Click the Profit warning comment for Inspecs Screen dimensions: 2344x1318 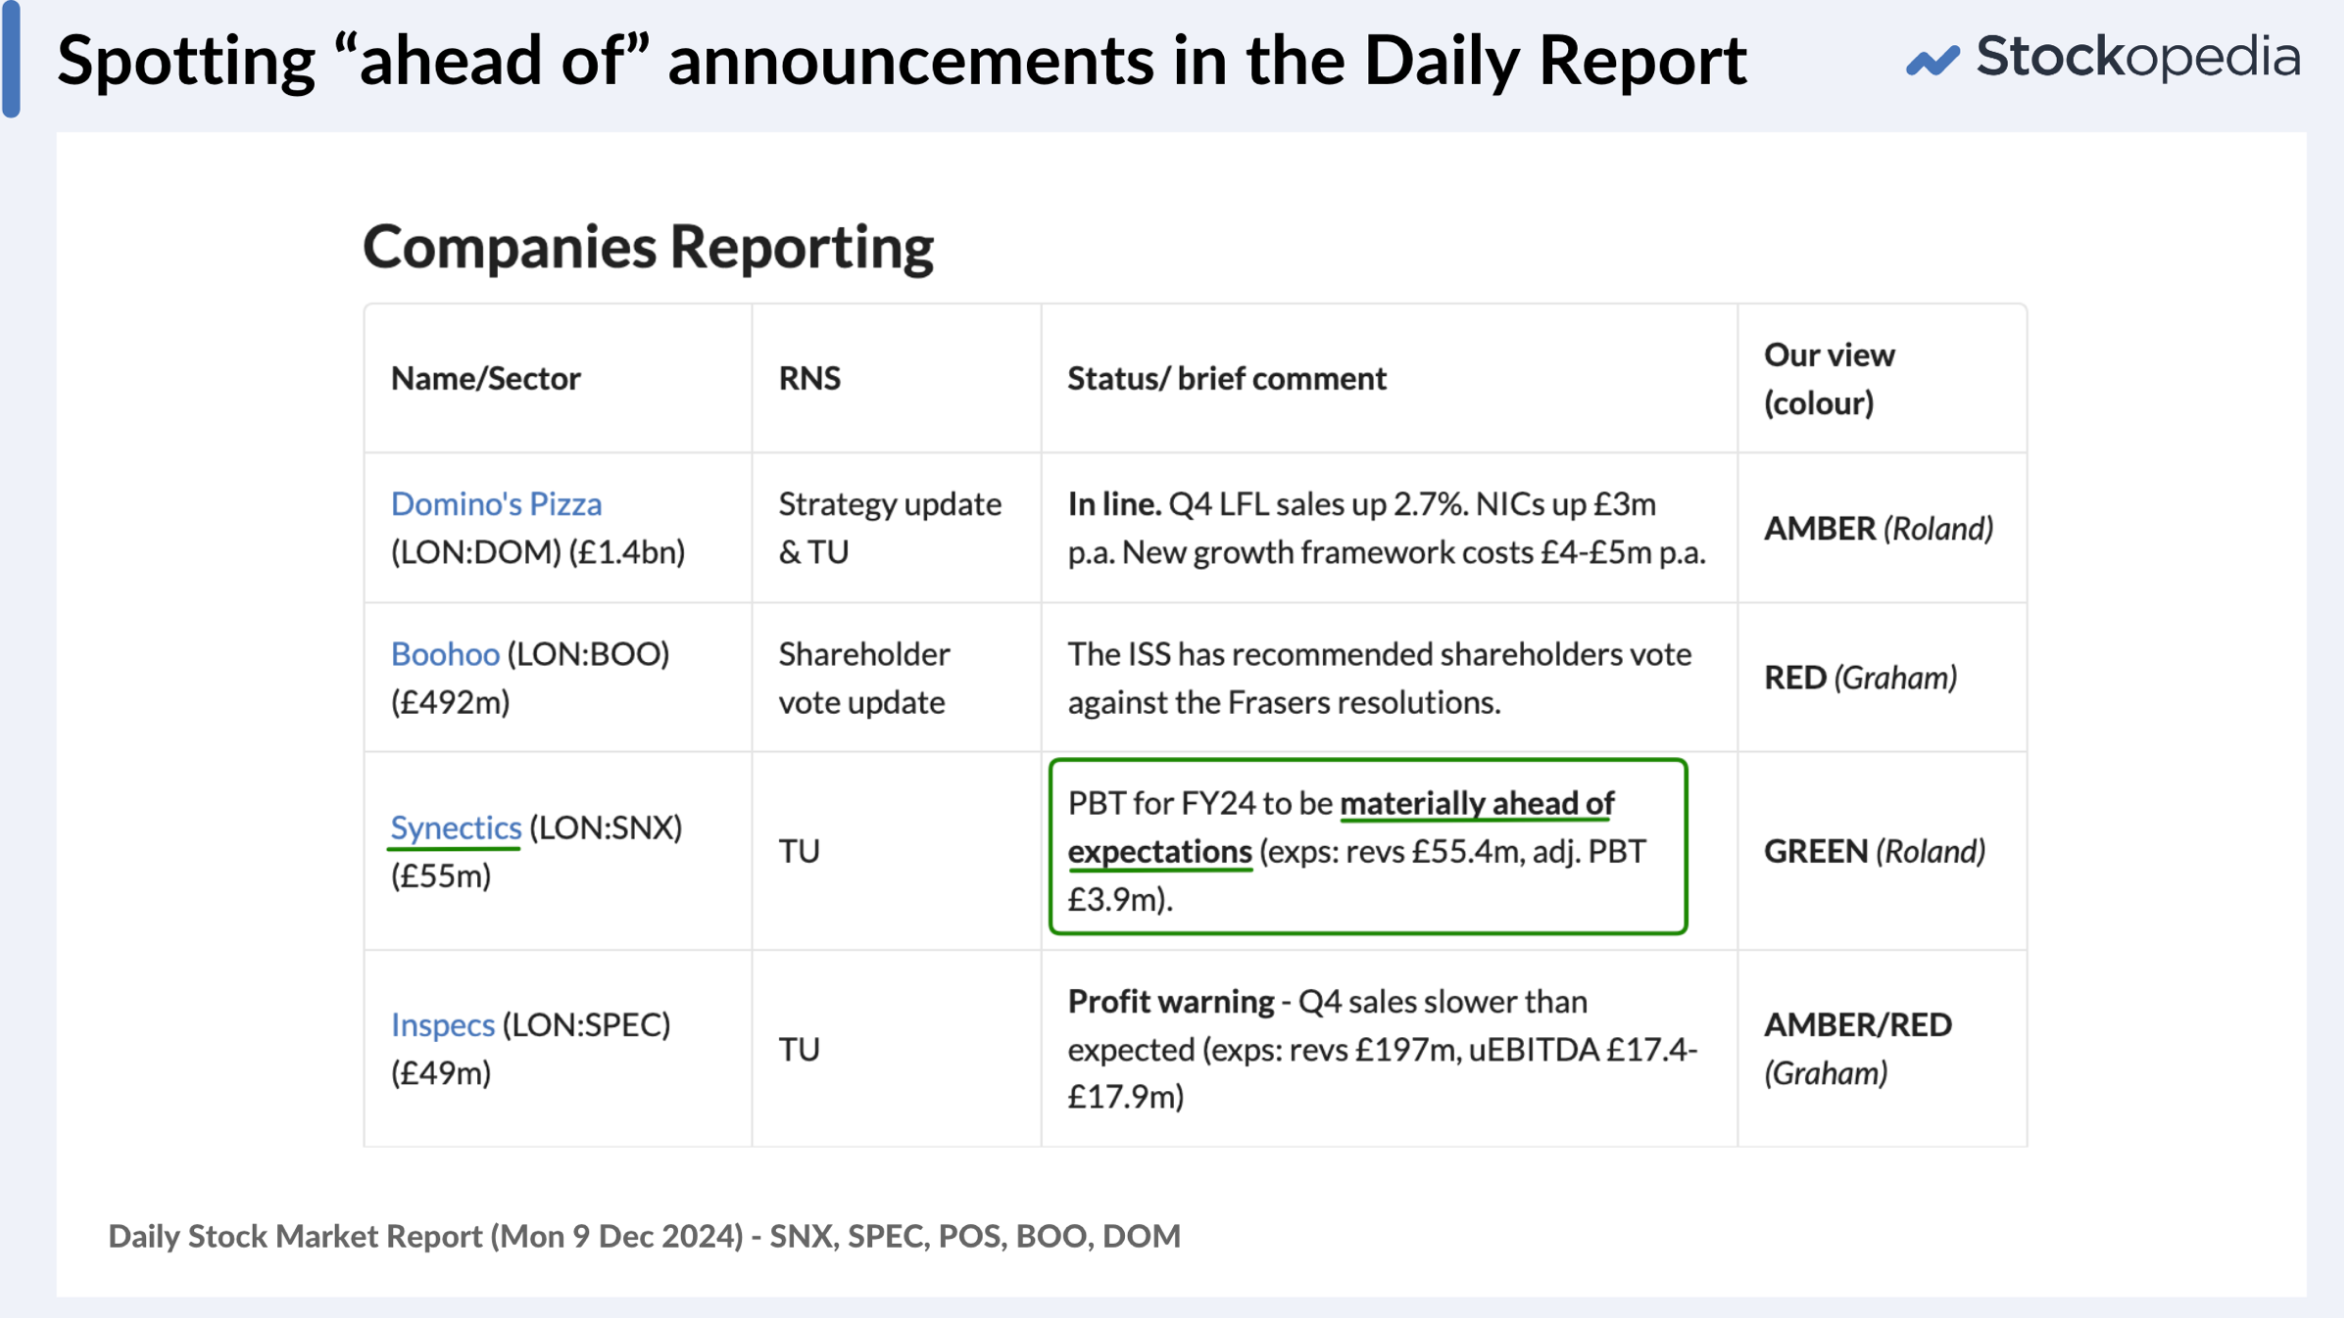1382,1048
